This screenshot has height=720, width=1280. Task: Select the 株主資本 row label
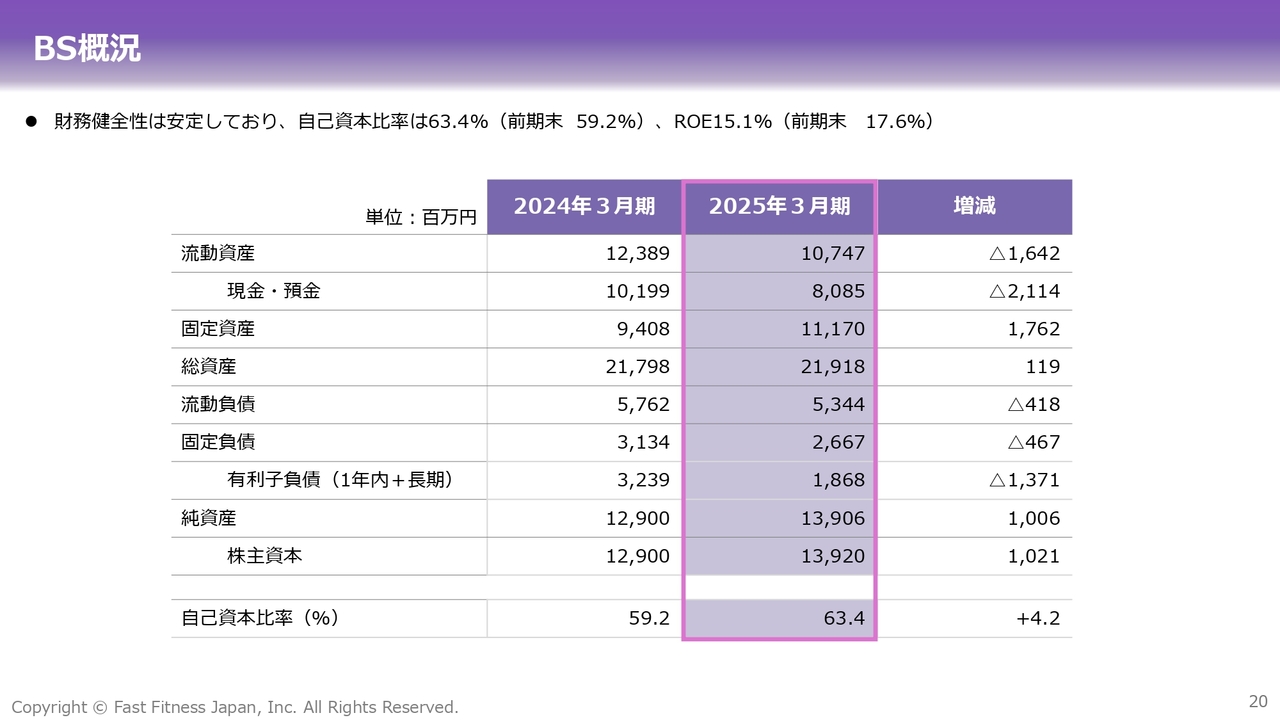tap(264, 556)
